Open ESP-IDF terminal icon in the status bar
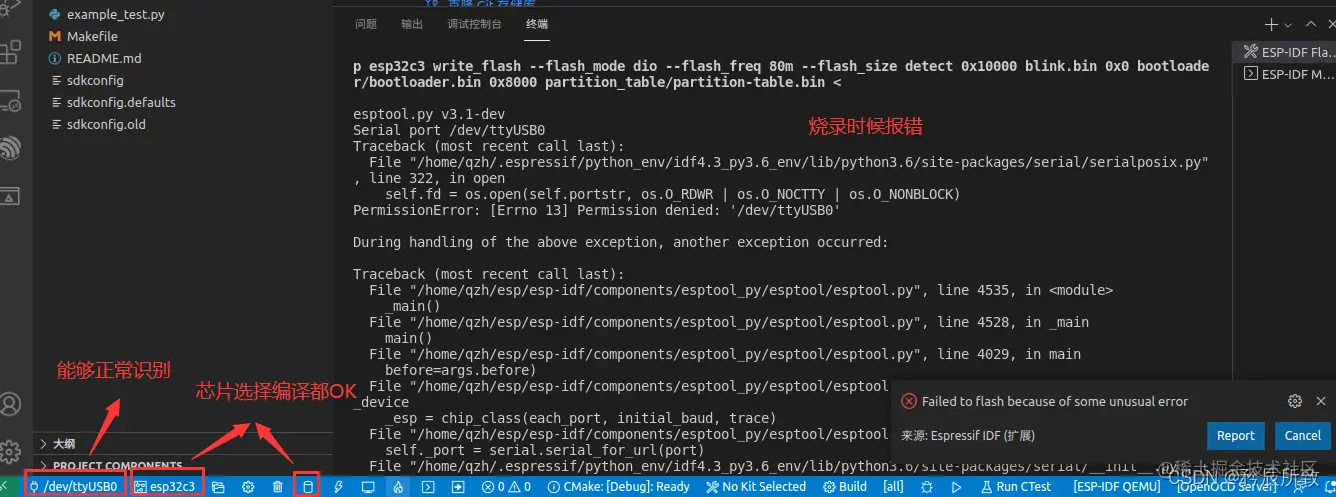Viewport: 1336px width, 497px height. [x=428, y=487]
